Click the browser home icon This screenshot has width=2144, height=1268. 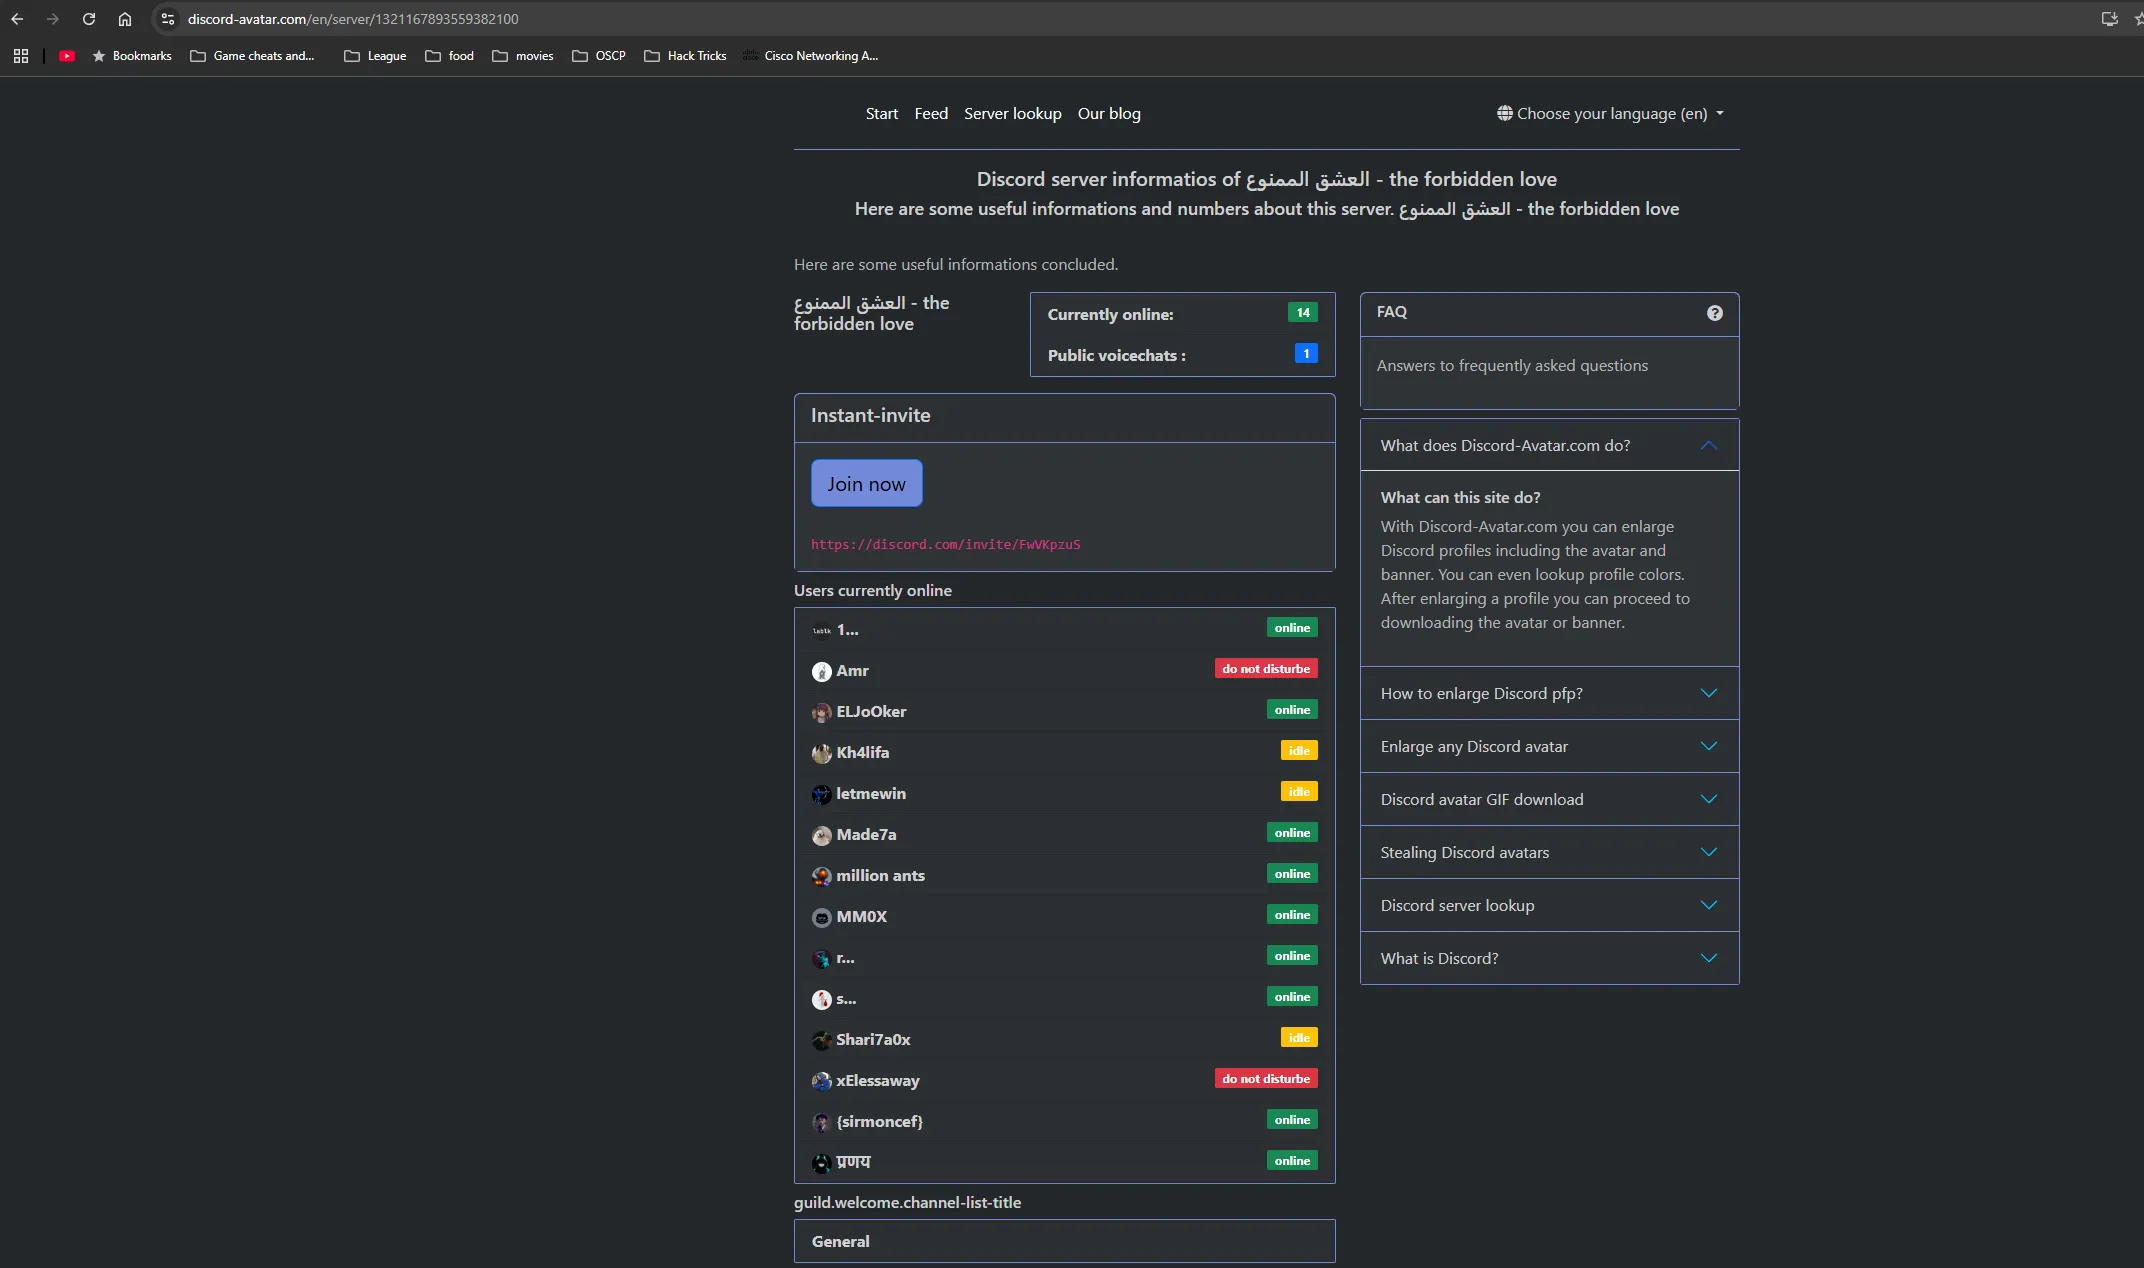(125, 19)
